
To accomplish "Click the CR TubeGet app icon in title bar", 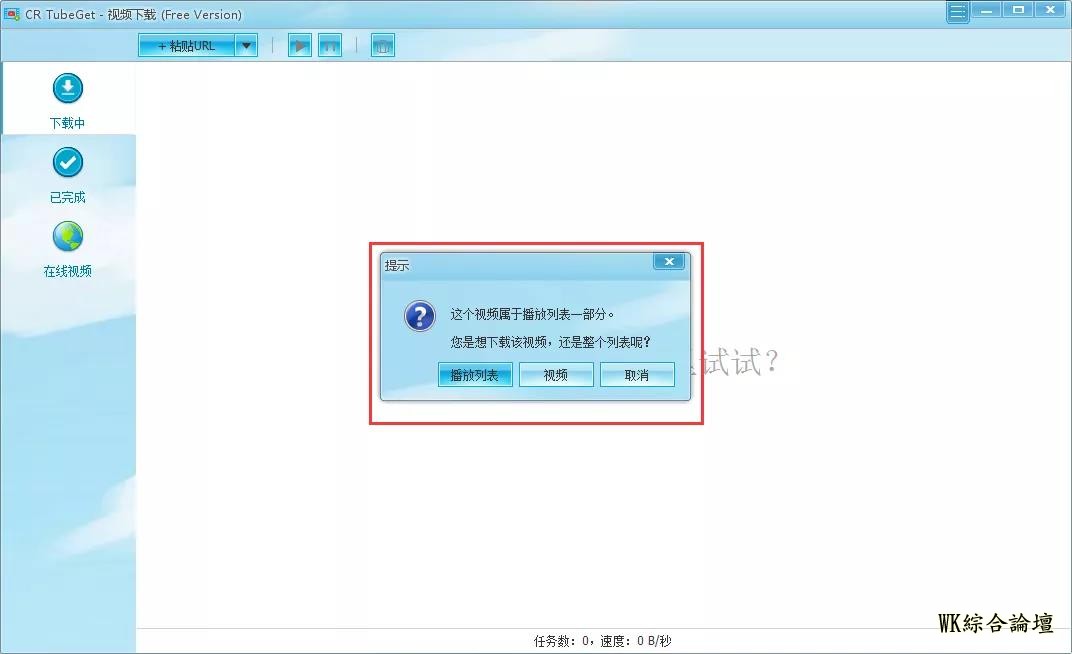I will (12, 14).
